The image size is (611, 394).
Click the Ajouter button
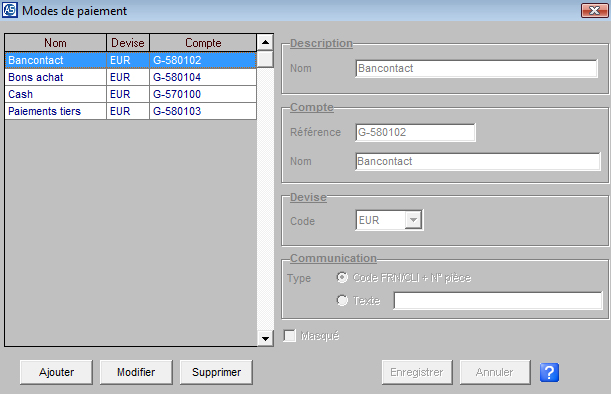tap(56, 372)
